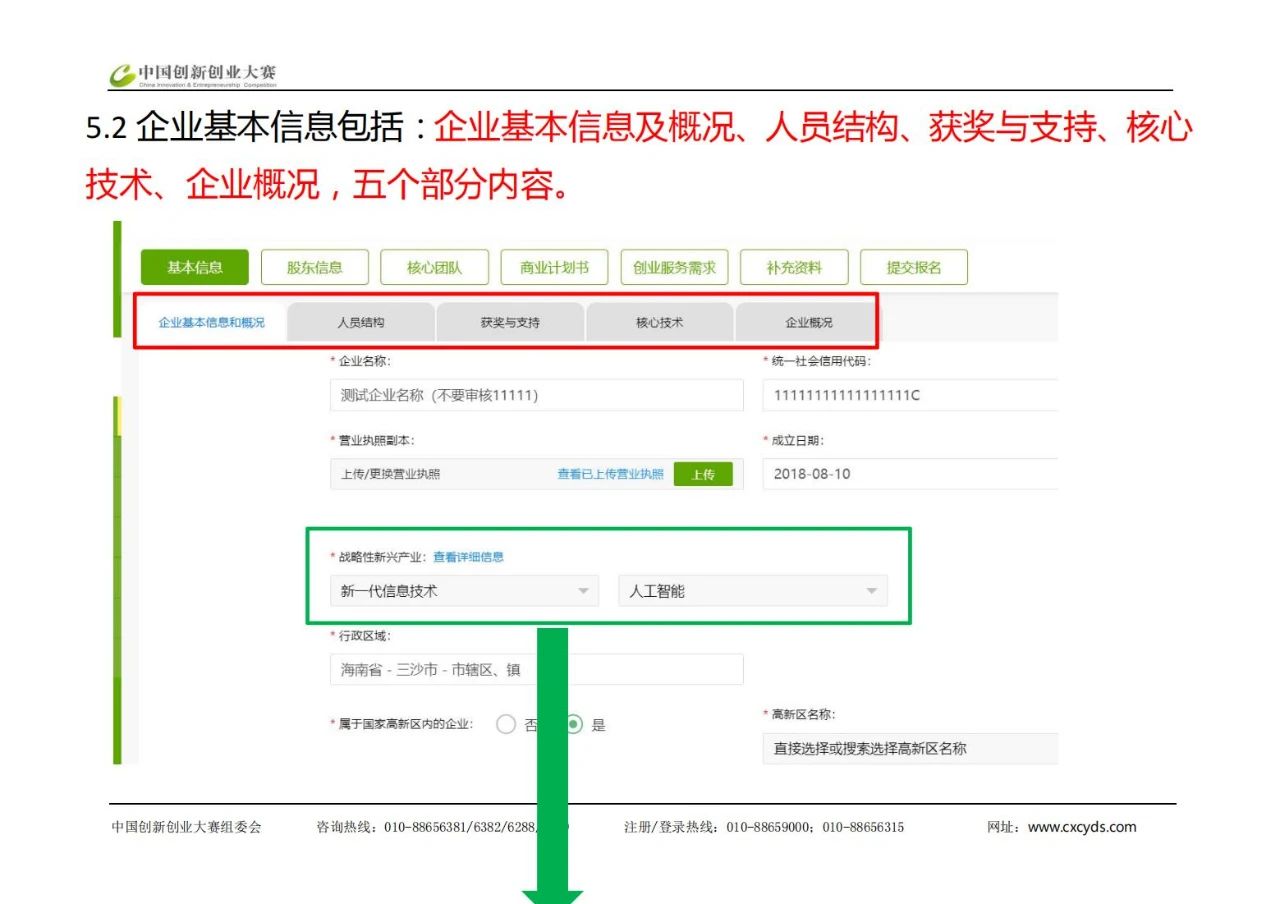Select the 企业概况 sub-tab
Image resolution: width=1280 pixels, height=904 pixels.
[x=808, y=323]
